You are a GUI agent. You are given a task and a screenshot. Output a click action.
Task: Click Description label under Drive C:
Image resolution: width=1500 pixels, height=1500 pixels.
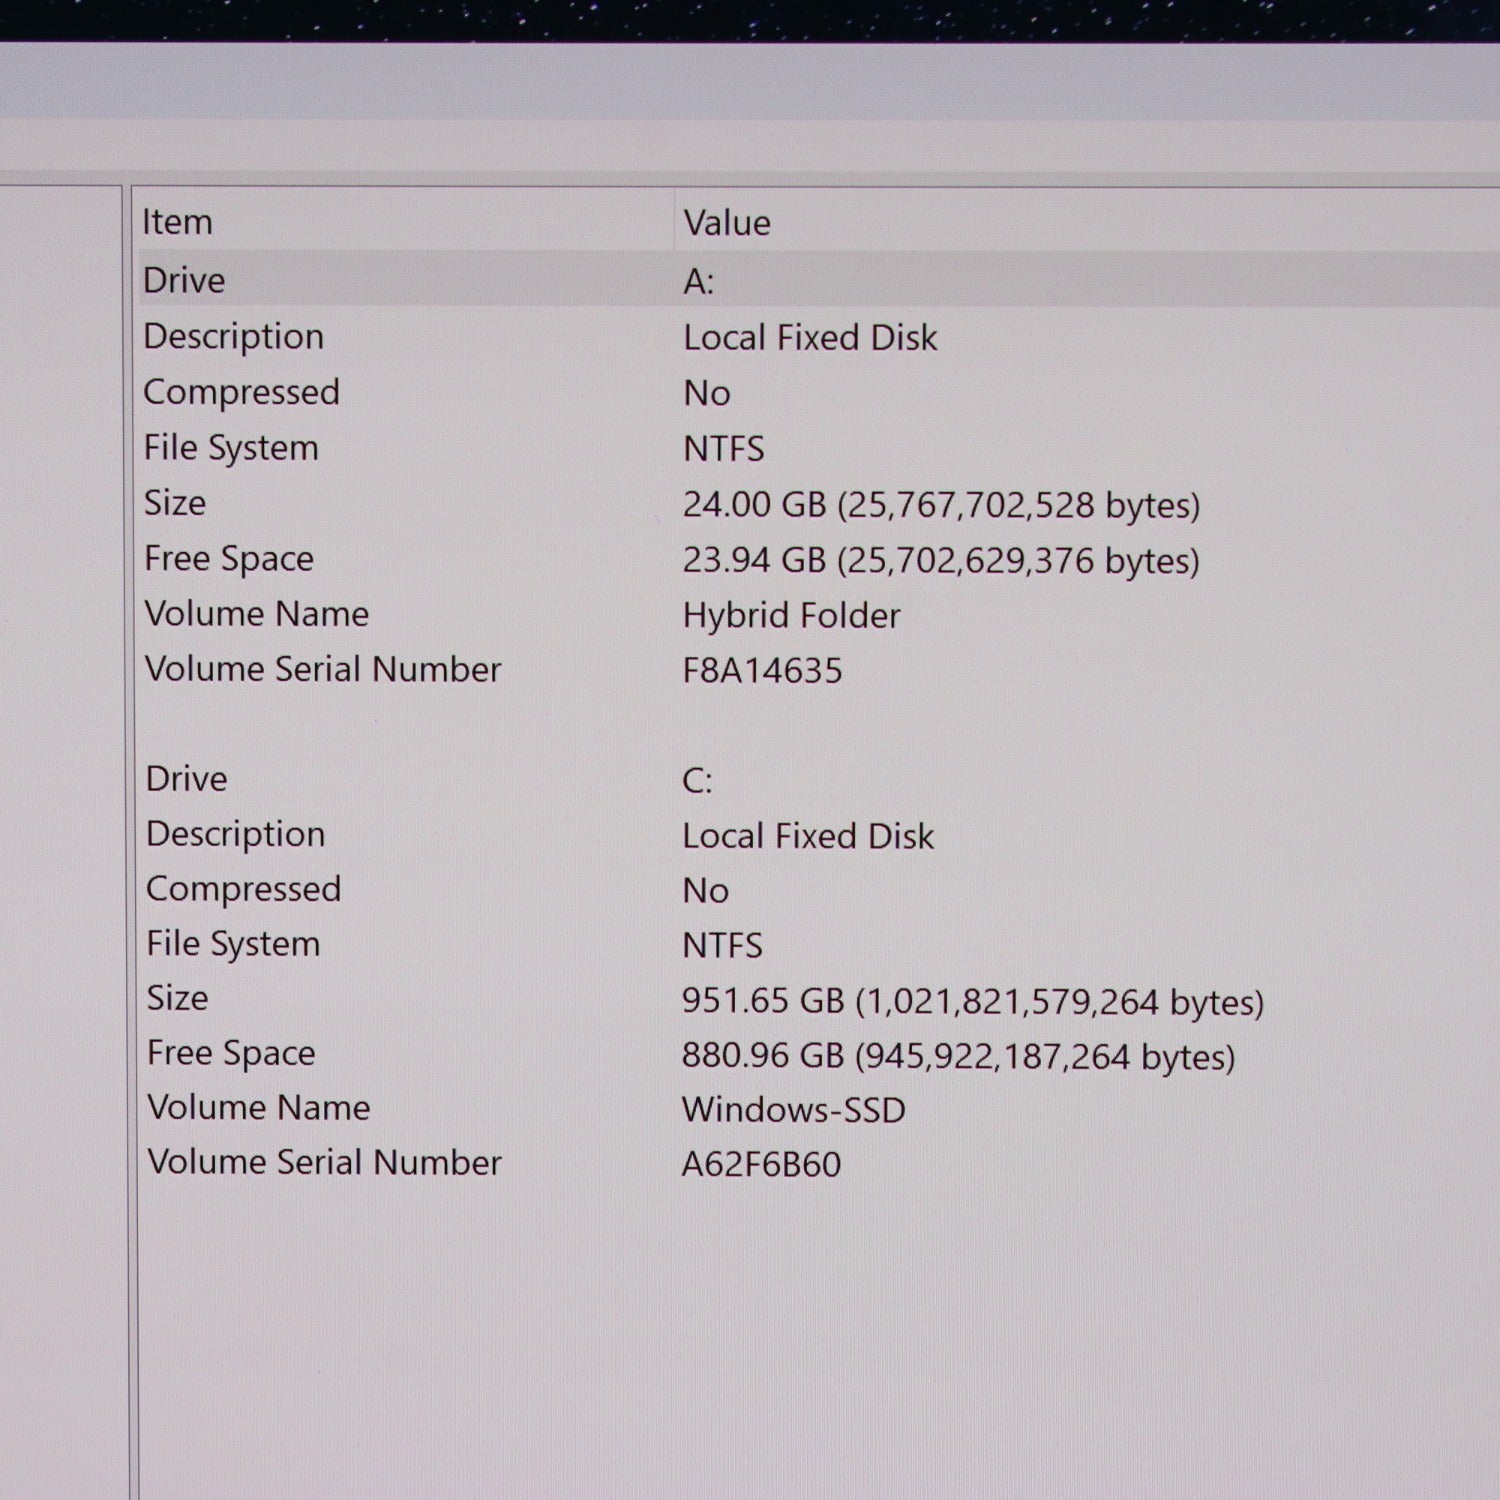tap(235, 834)
